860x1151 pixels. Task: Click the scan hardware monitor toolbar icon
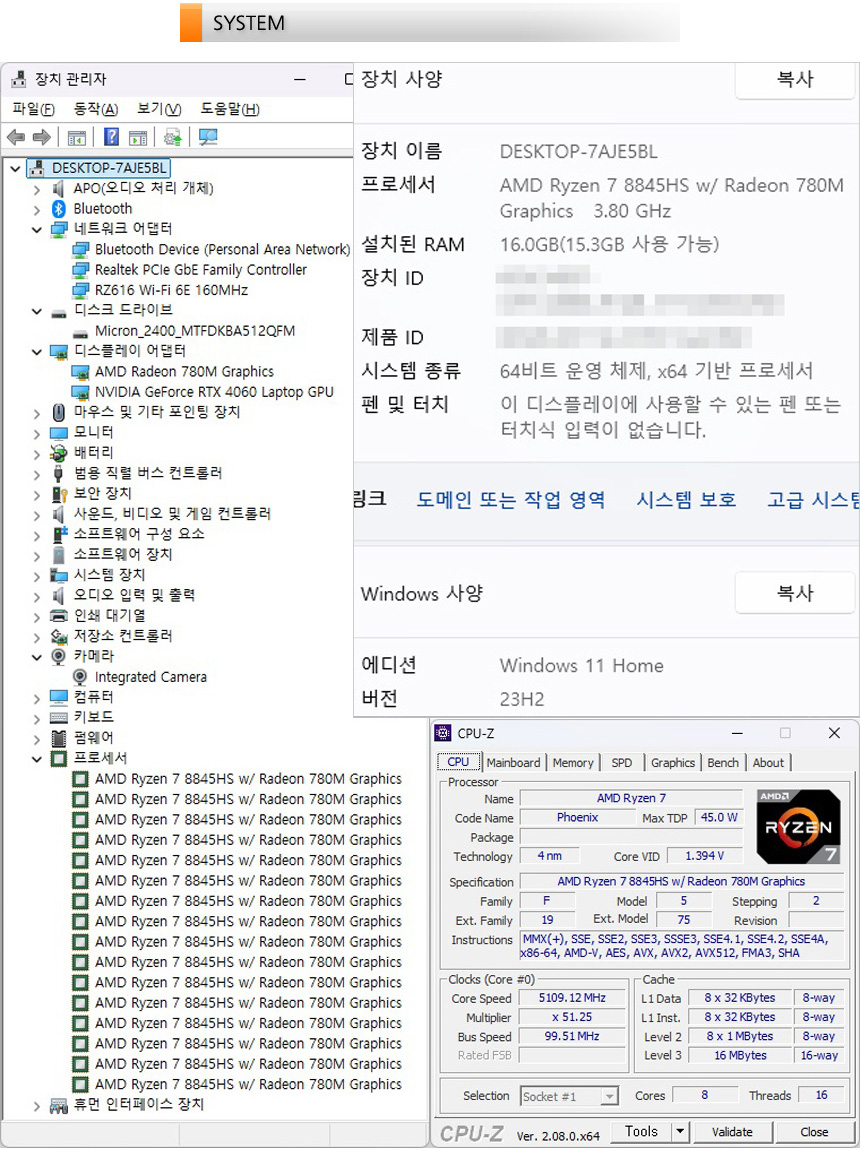(208, 137)
